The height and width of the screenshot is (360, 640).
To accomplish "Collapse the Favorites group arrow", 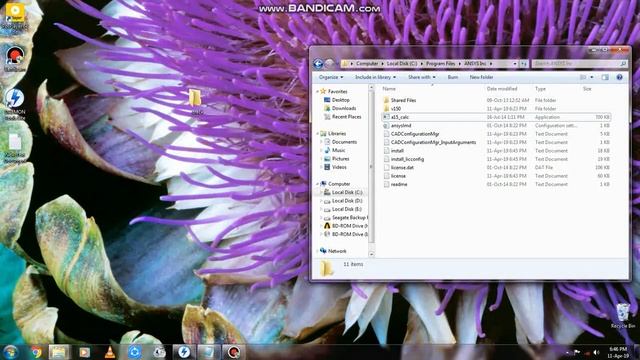I will point(318,91).
